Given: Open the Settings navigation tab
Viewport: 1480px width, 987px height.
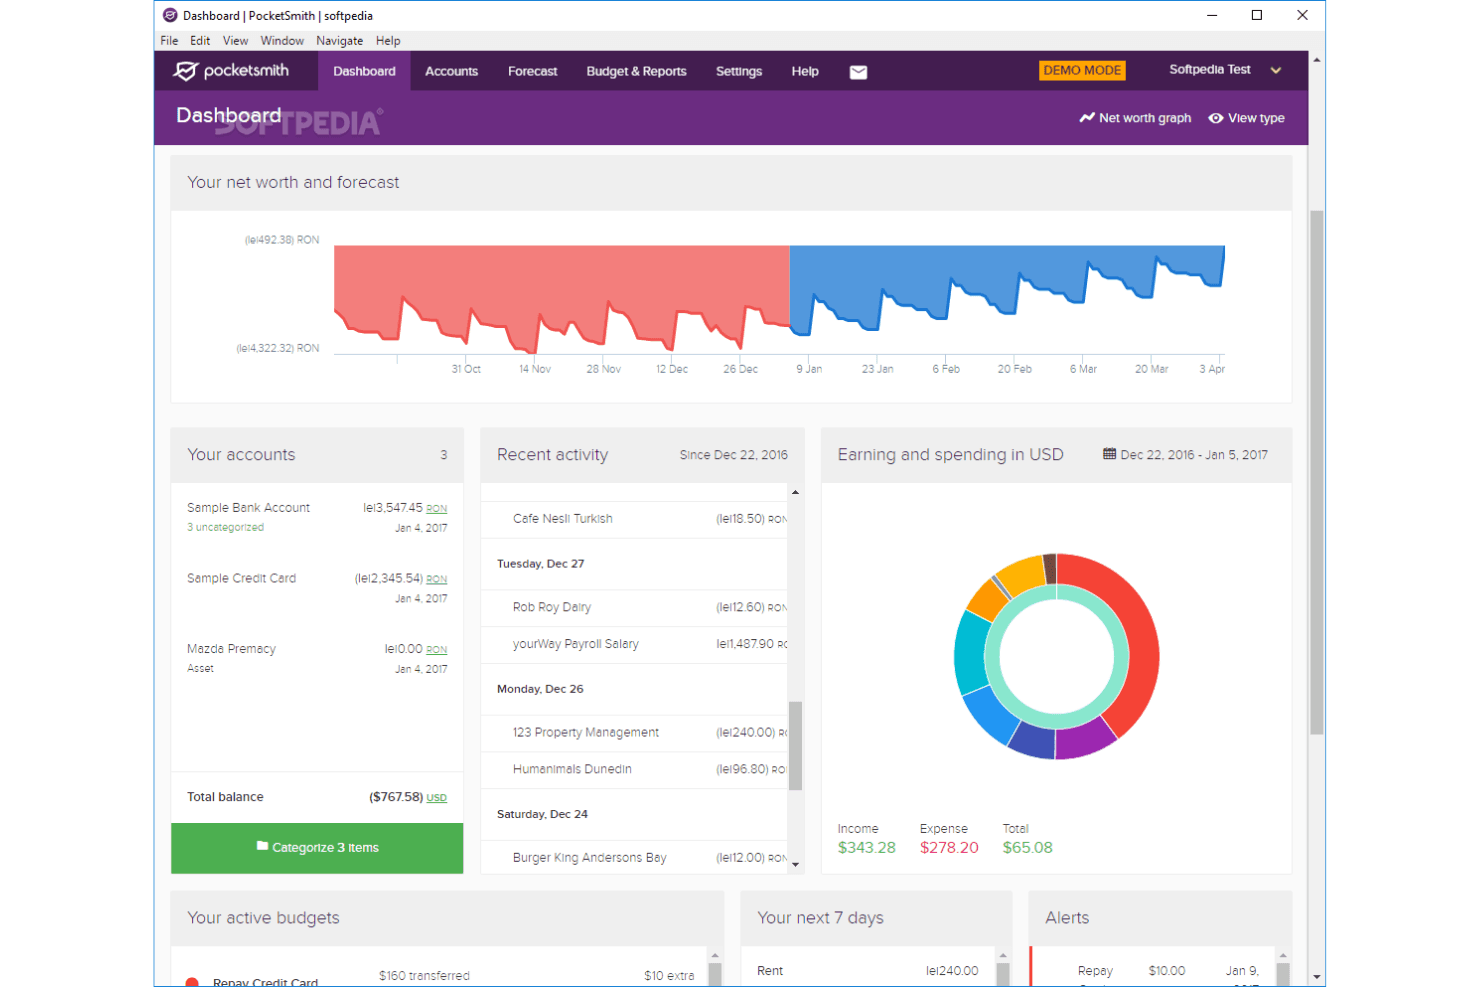Looking at the screenshot, I should click(739, 71).
